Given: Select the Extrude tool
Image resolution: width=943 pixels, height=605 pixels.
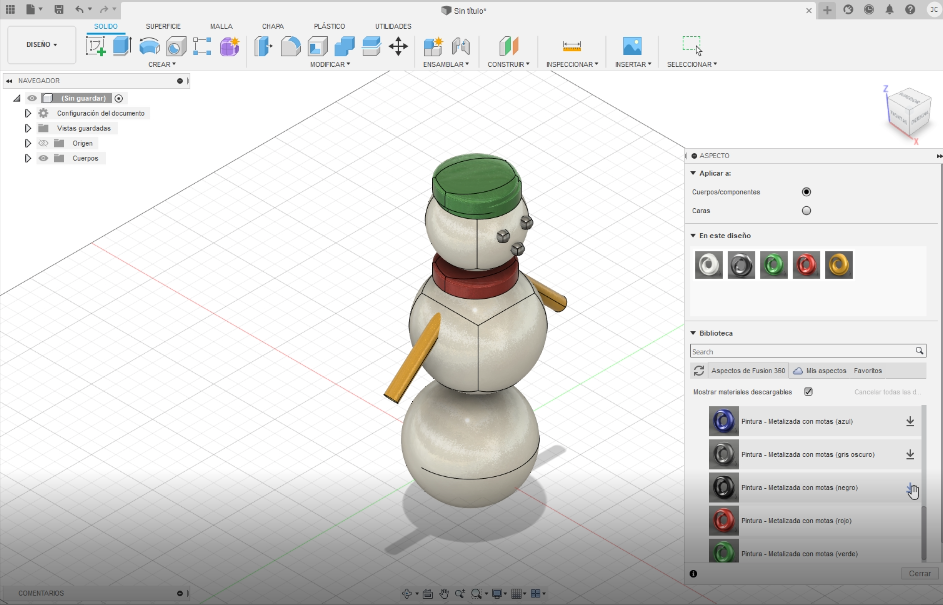Looking at the screenshot, I should click(x=122, y=46).
